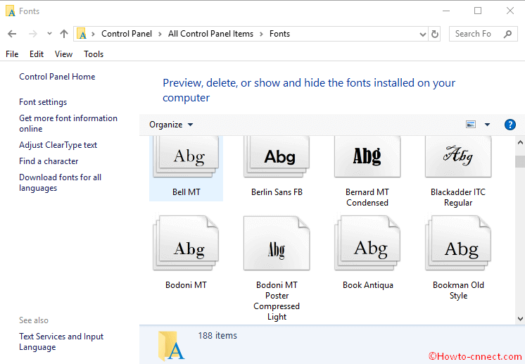Open the File menu
Screen dimensions: 525x364
point(12,54)
